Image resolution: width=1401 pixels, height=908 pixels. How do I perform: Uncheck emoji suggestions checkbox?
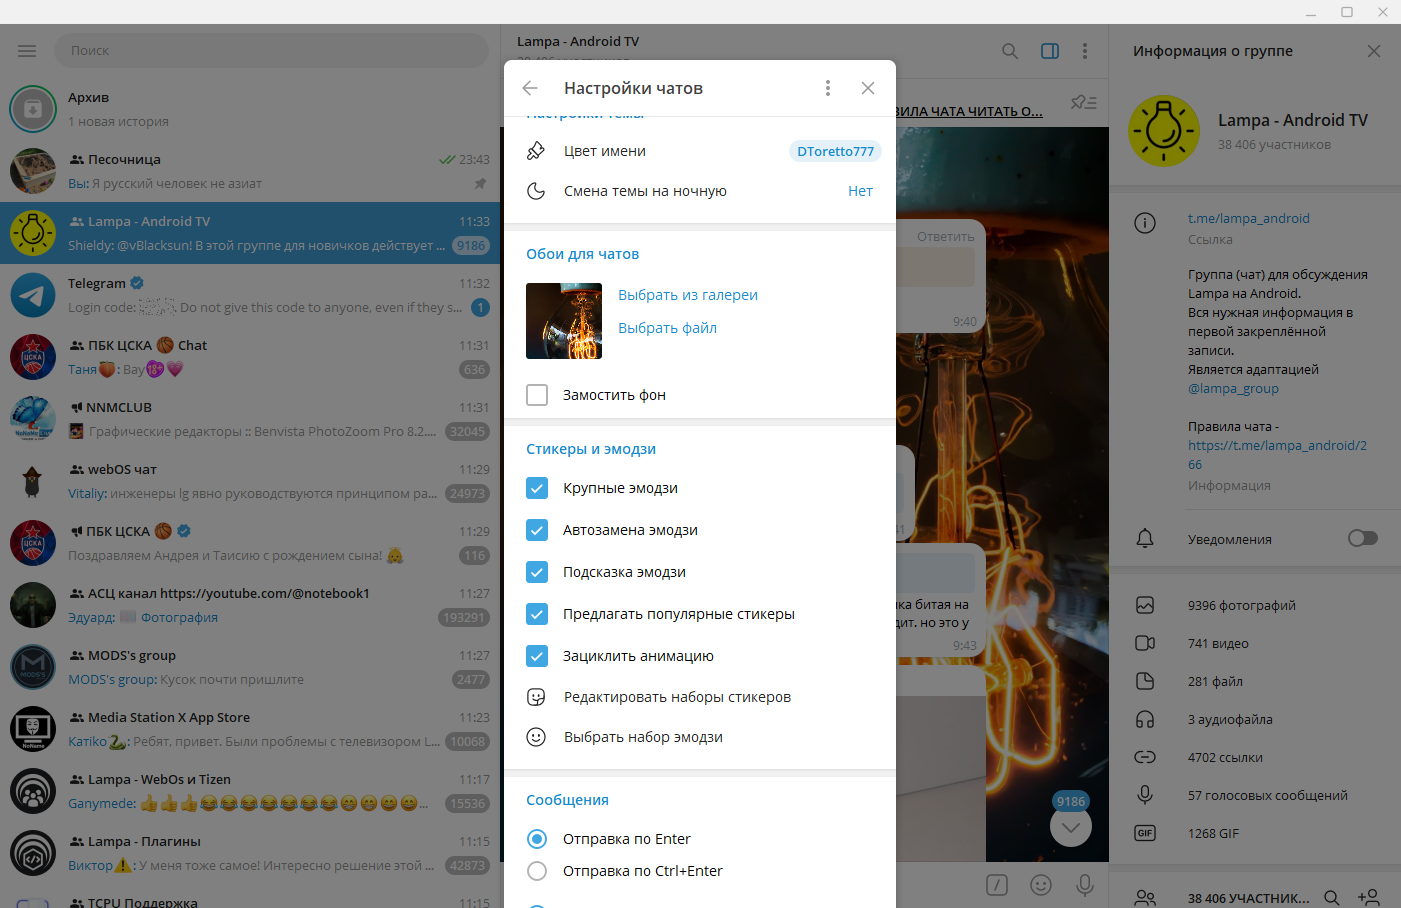[x=537, y=572]
